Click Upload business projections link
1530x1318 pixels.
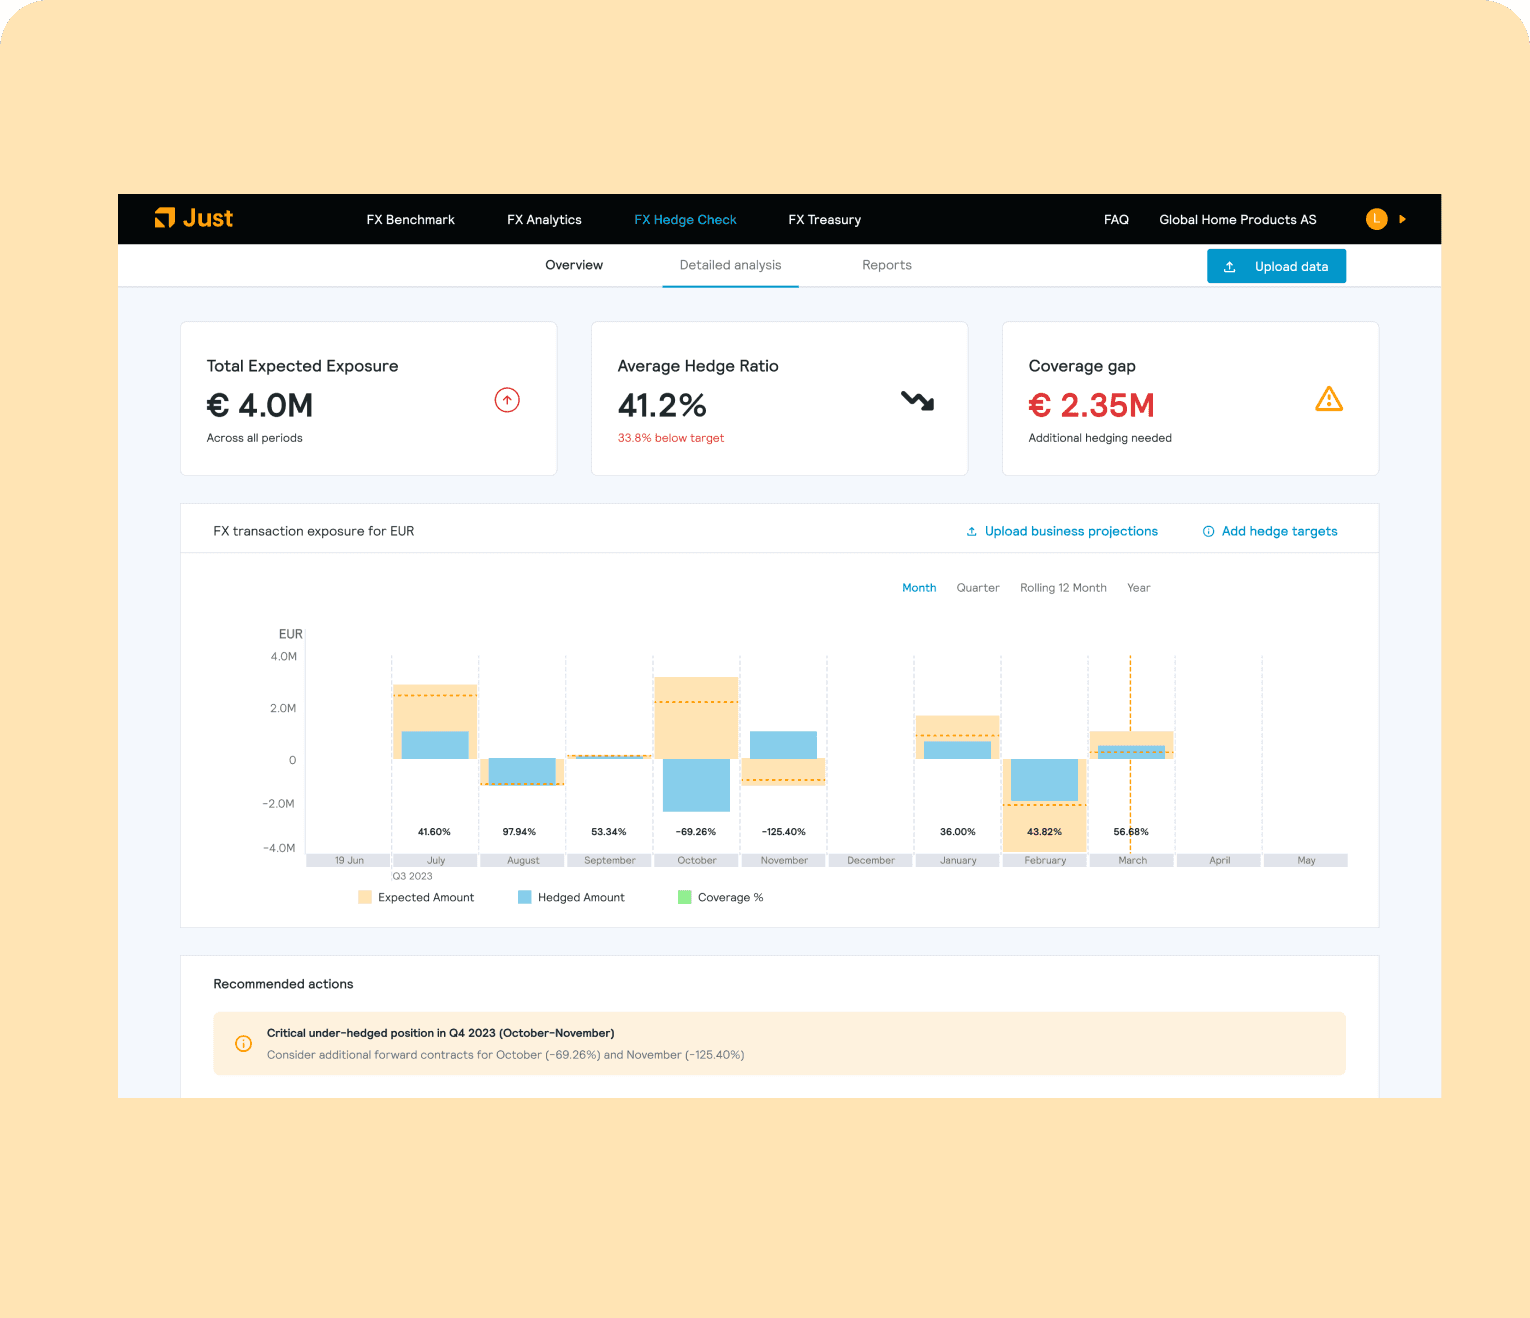click(x=1062, y=531)
